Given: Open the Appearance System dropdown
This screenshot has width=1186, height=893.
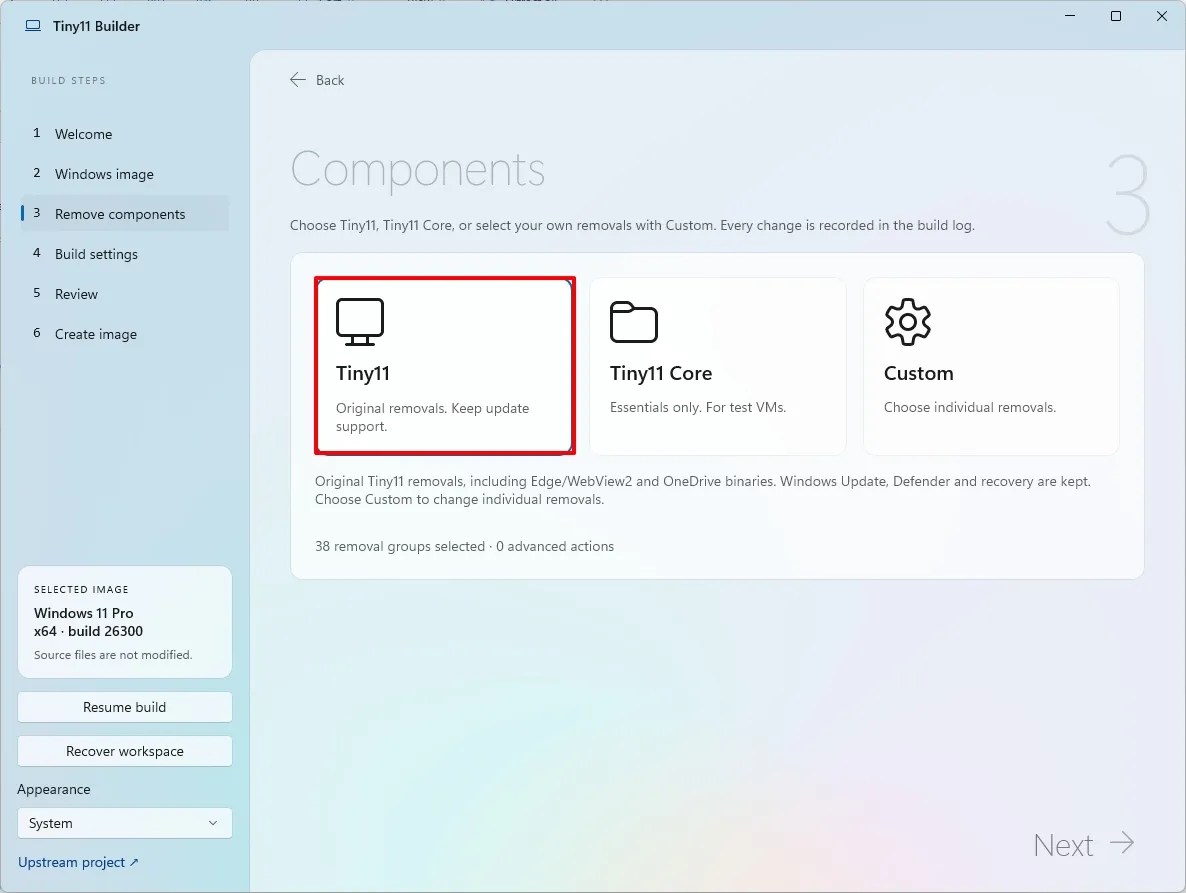Looking at the screenshot, I should click(125, 823).
